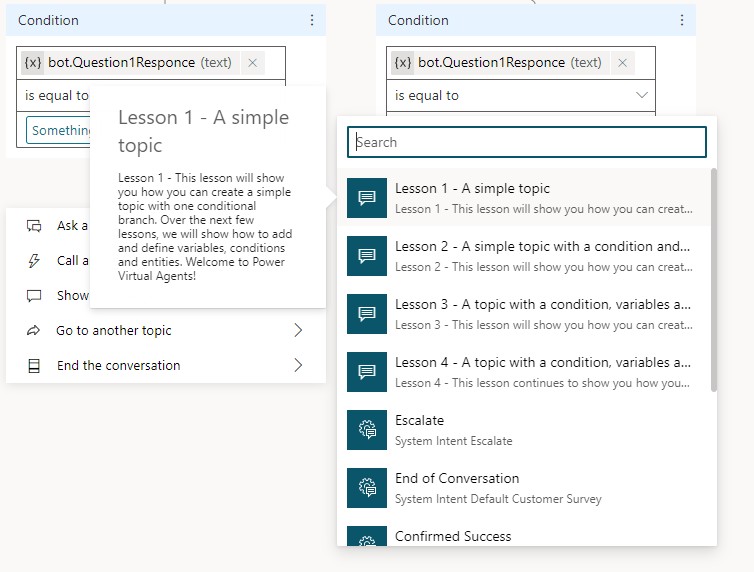The height and width of the screenshot is (572, 754).
Task: Click the {x} variable icon in right Condition
Action: click(402, 63)
